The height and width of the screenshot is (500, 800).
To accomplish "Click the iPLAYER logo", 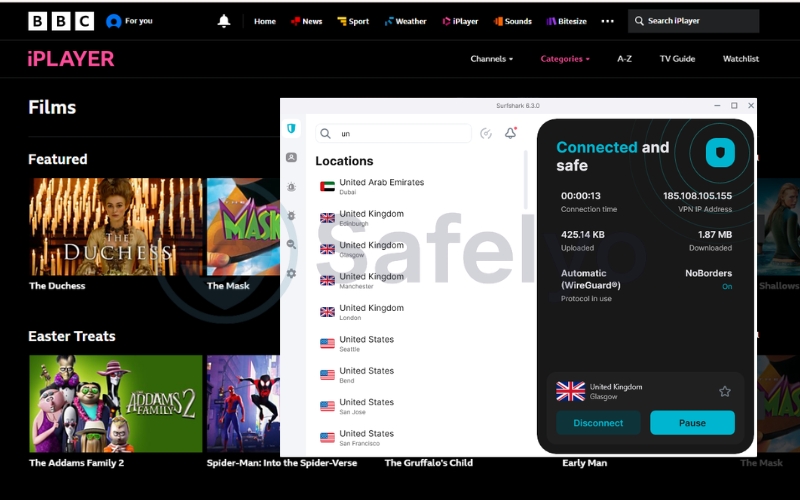I will click(71, 59).
